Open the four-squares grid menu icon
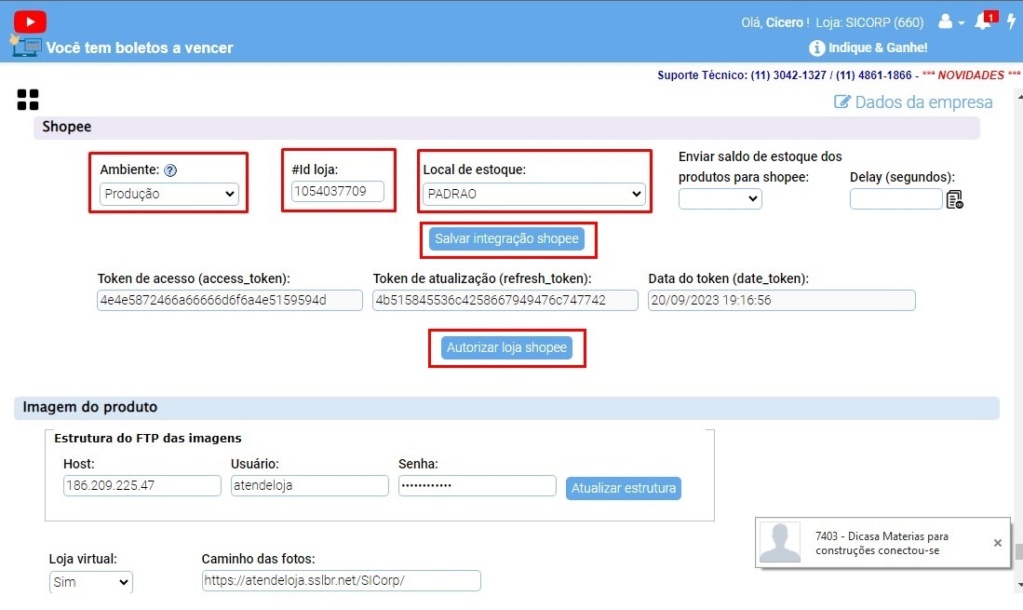Viewport: 1023px width, 610px height. click(27, 100)
